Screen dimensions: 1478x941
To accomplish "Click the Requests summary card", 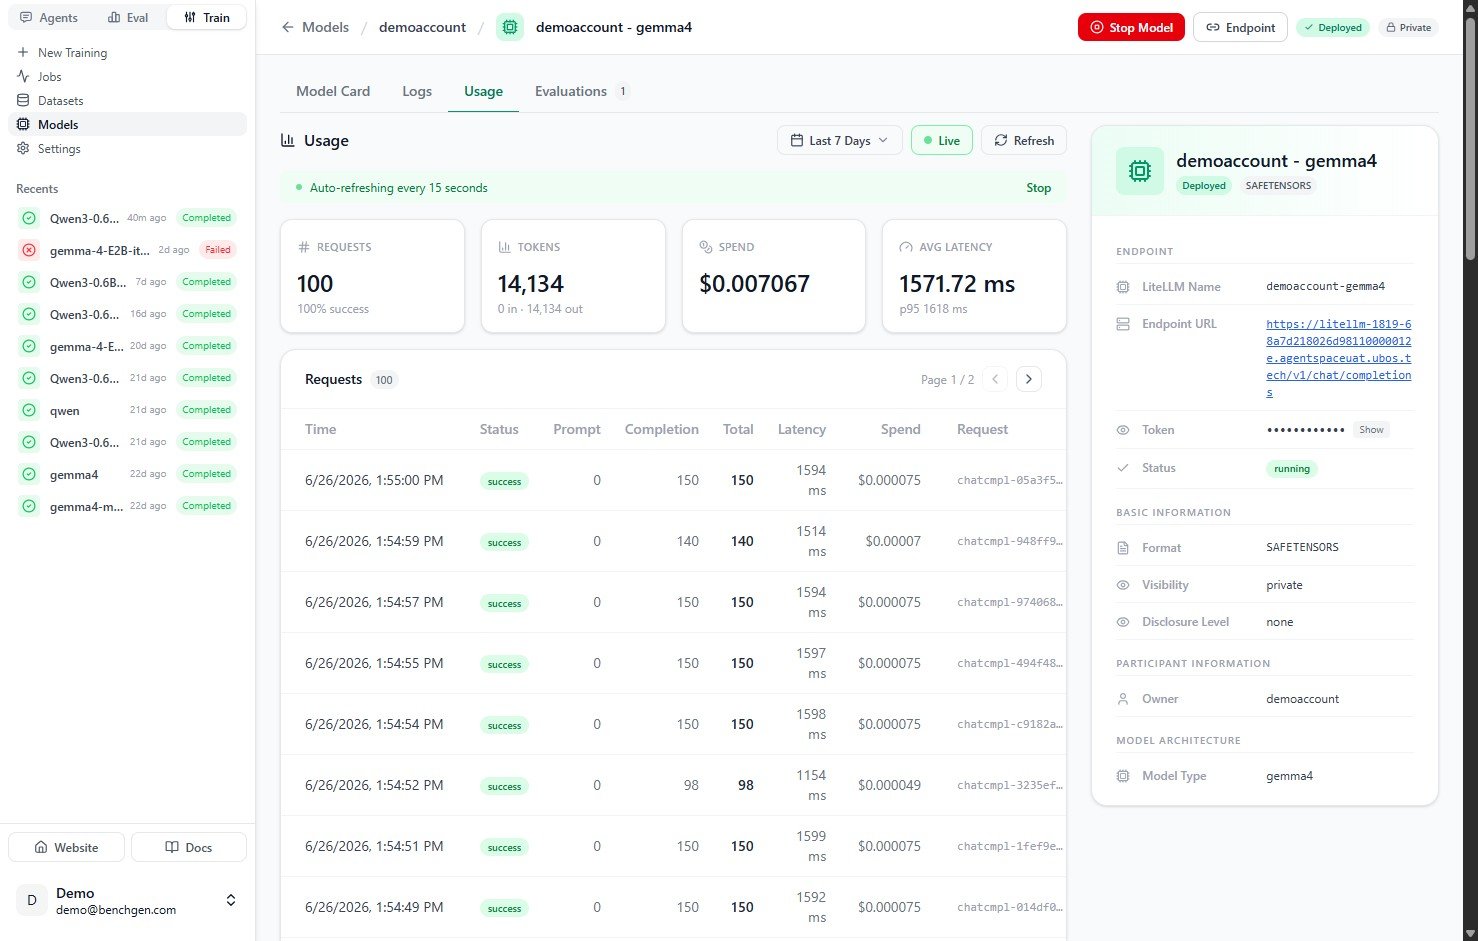I will [372, 276].
